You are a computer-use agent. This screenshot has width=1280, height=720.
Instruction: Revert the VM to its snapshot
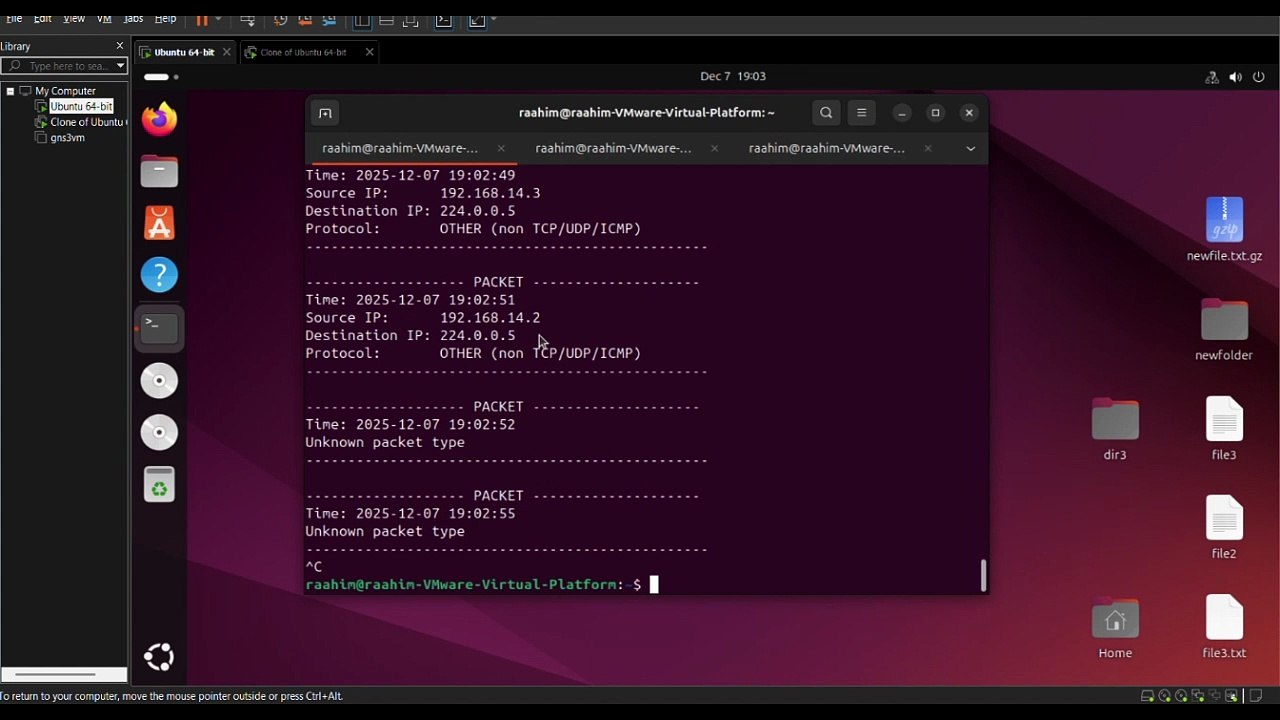304,19
